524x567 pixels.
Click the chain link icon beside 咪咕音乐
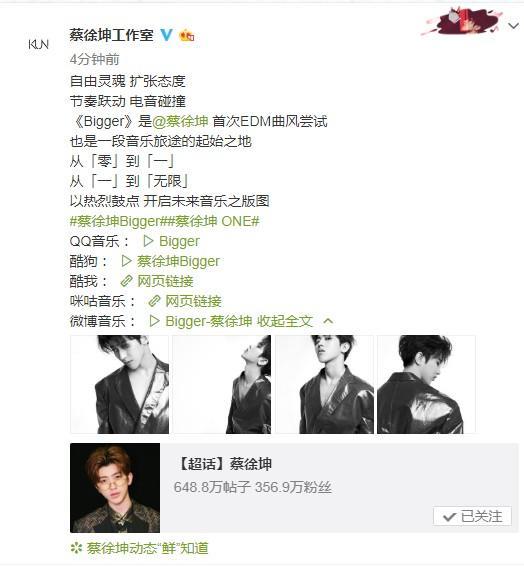click(x=154, y=301)
